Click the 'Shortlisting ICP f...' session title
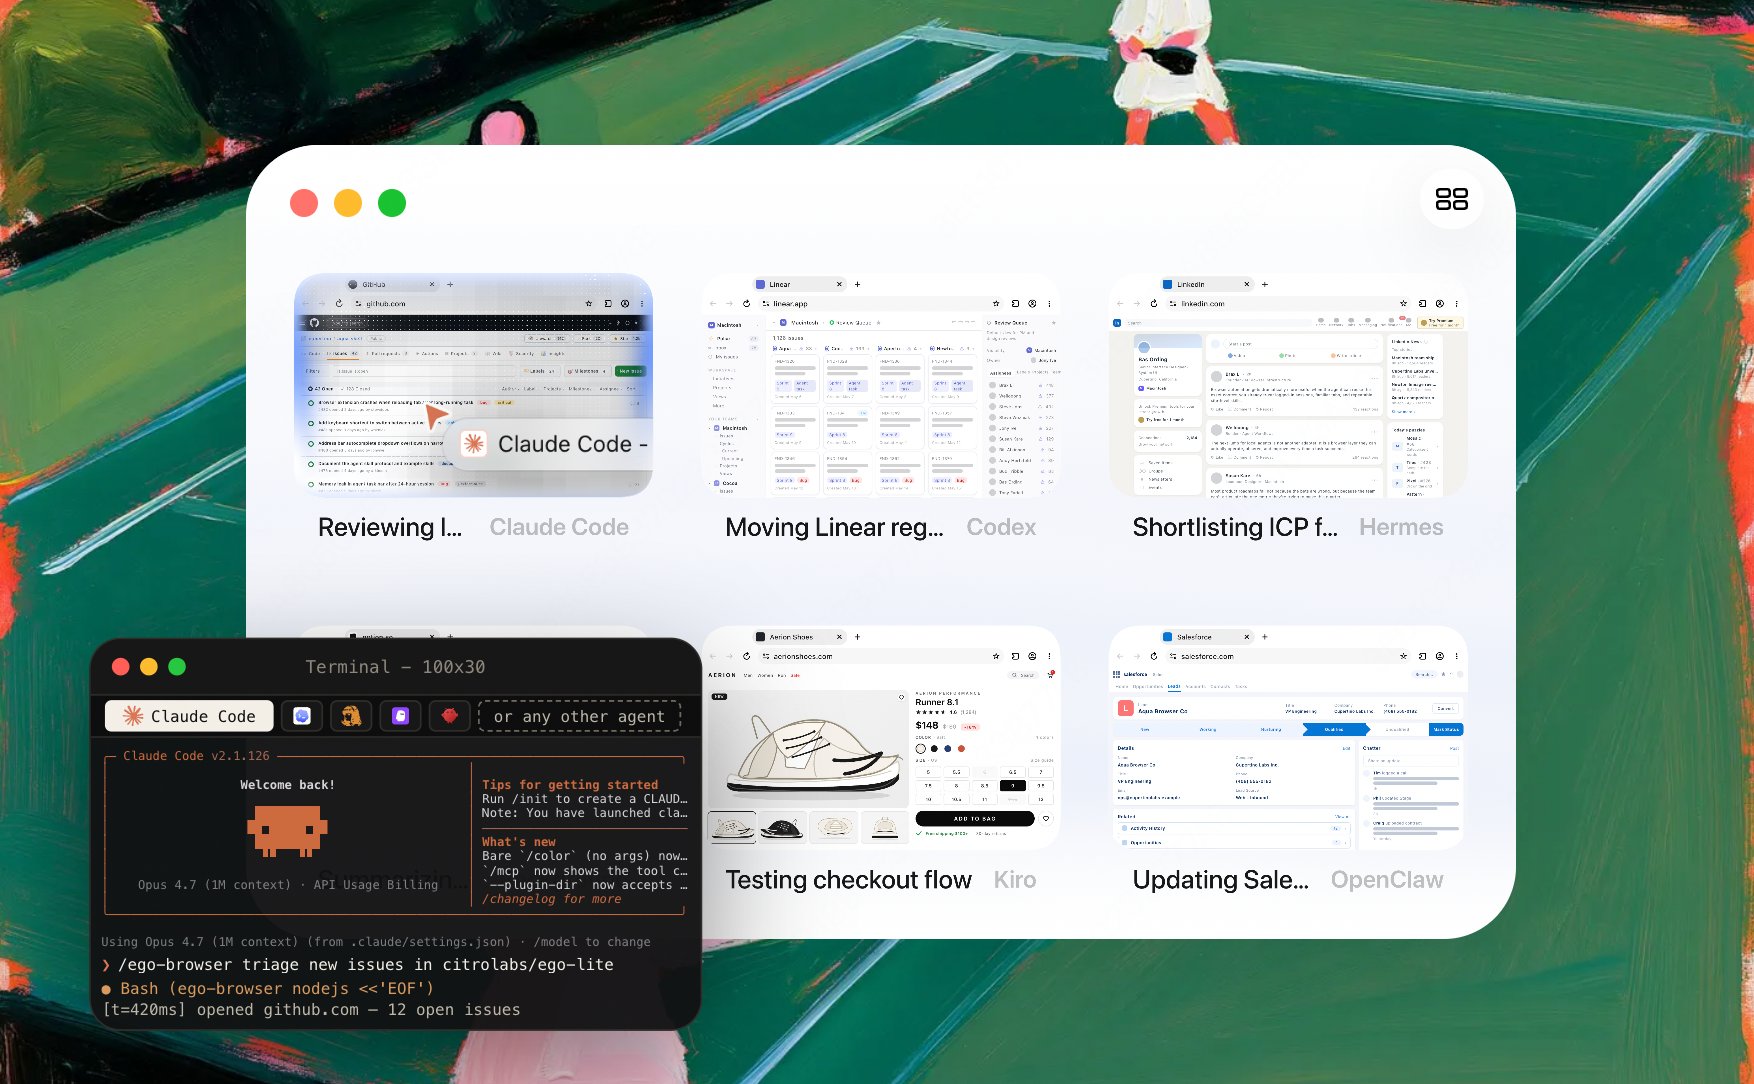Viewport: 1754px width, 1084px height. [x=1235, y=527]
